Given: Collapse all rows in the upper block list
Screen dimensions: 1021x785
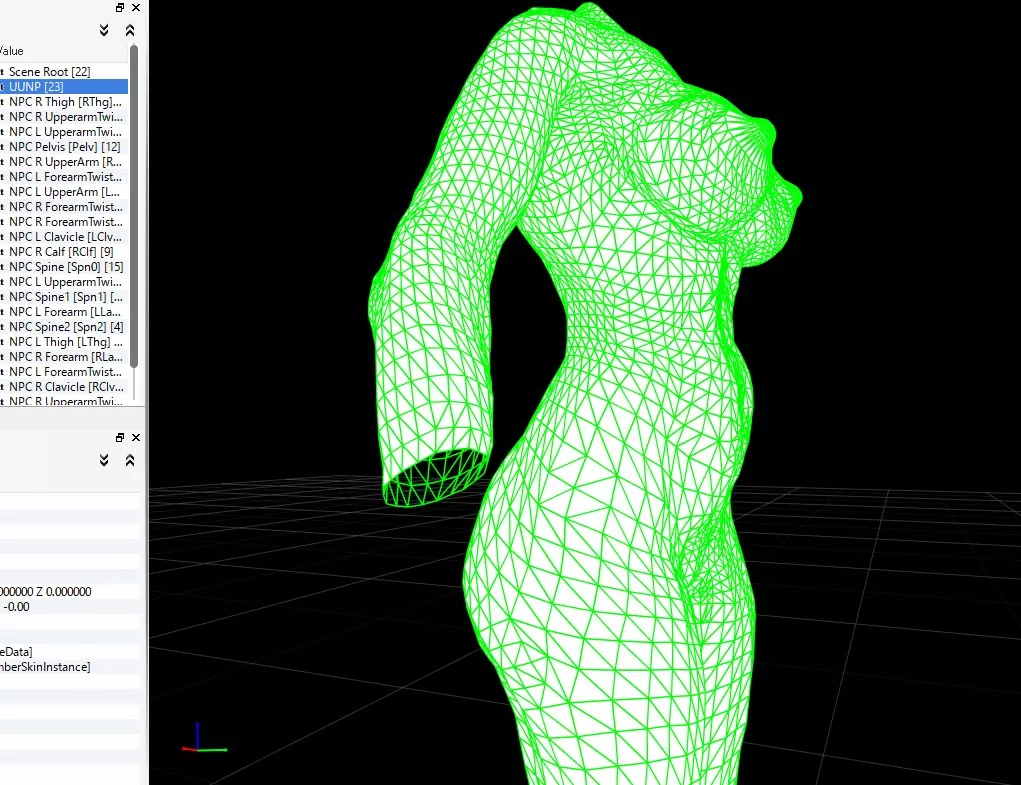Looking at the screenshot, I should coord(130,31).
